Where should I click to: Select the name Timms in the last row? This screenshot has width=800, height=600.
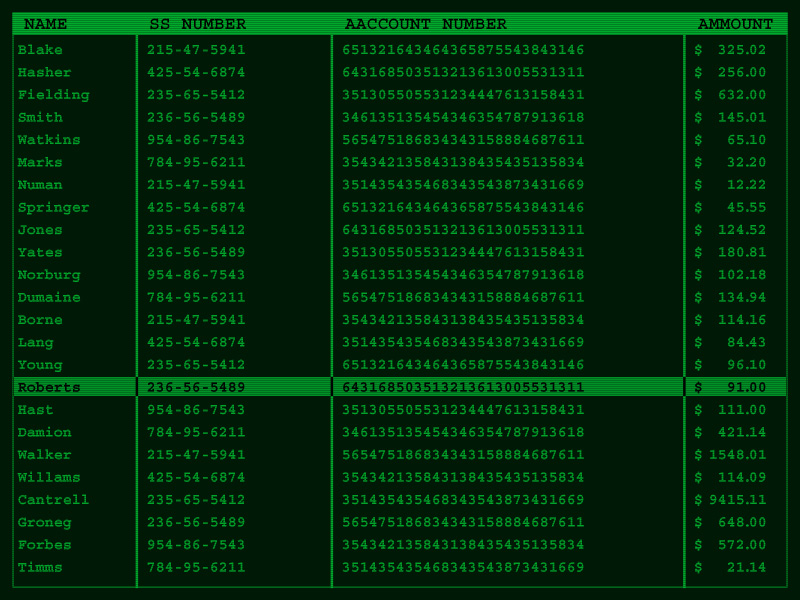40,568
